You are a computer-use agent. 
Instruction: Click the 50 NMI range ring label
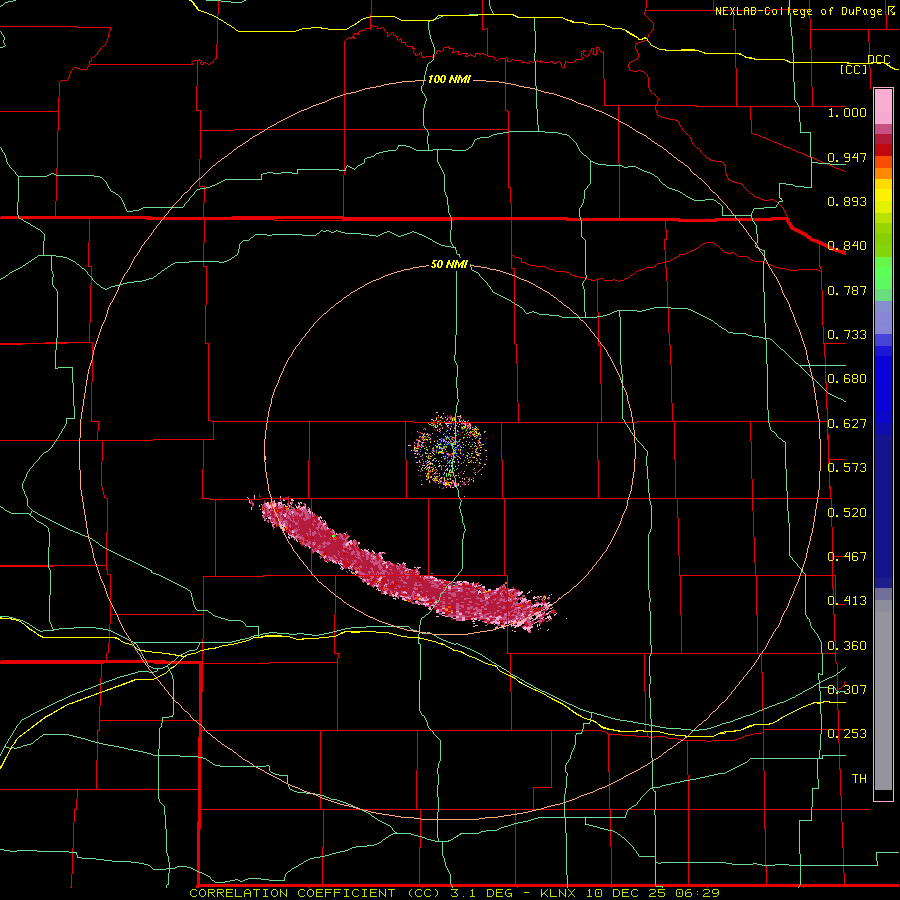[449, 264]
